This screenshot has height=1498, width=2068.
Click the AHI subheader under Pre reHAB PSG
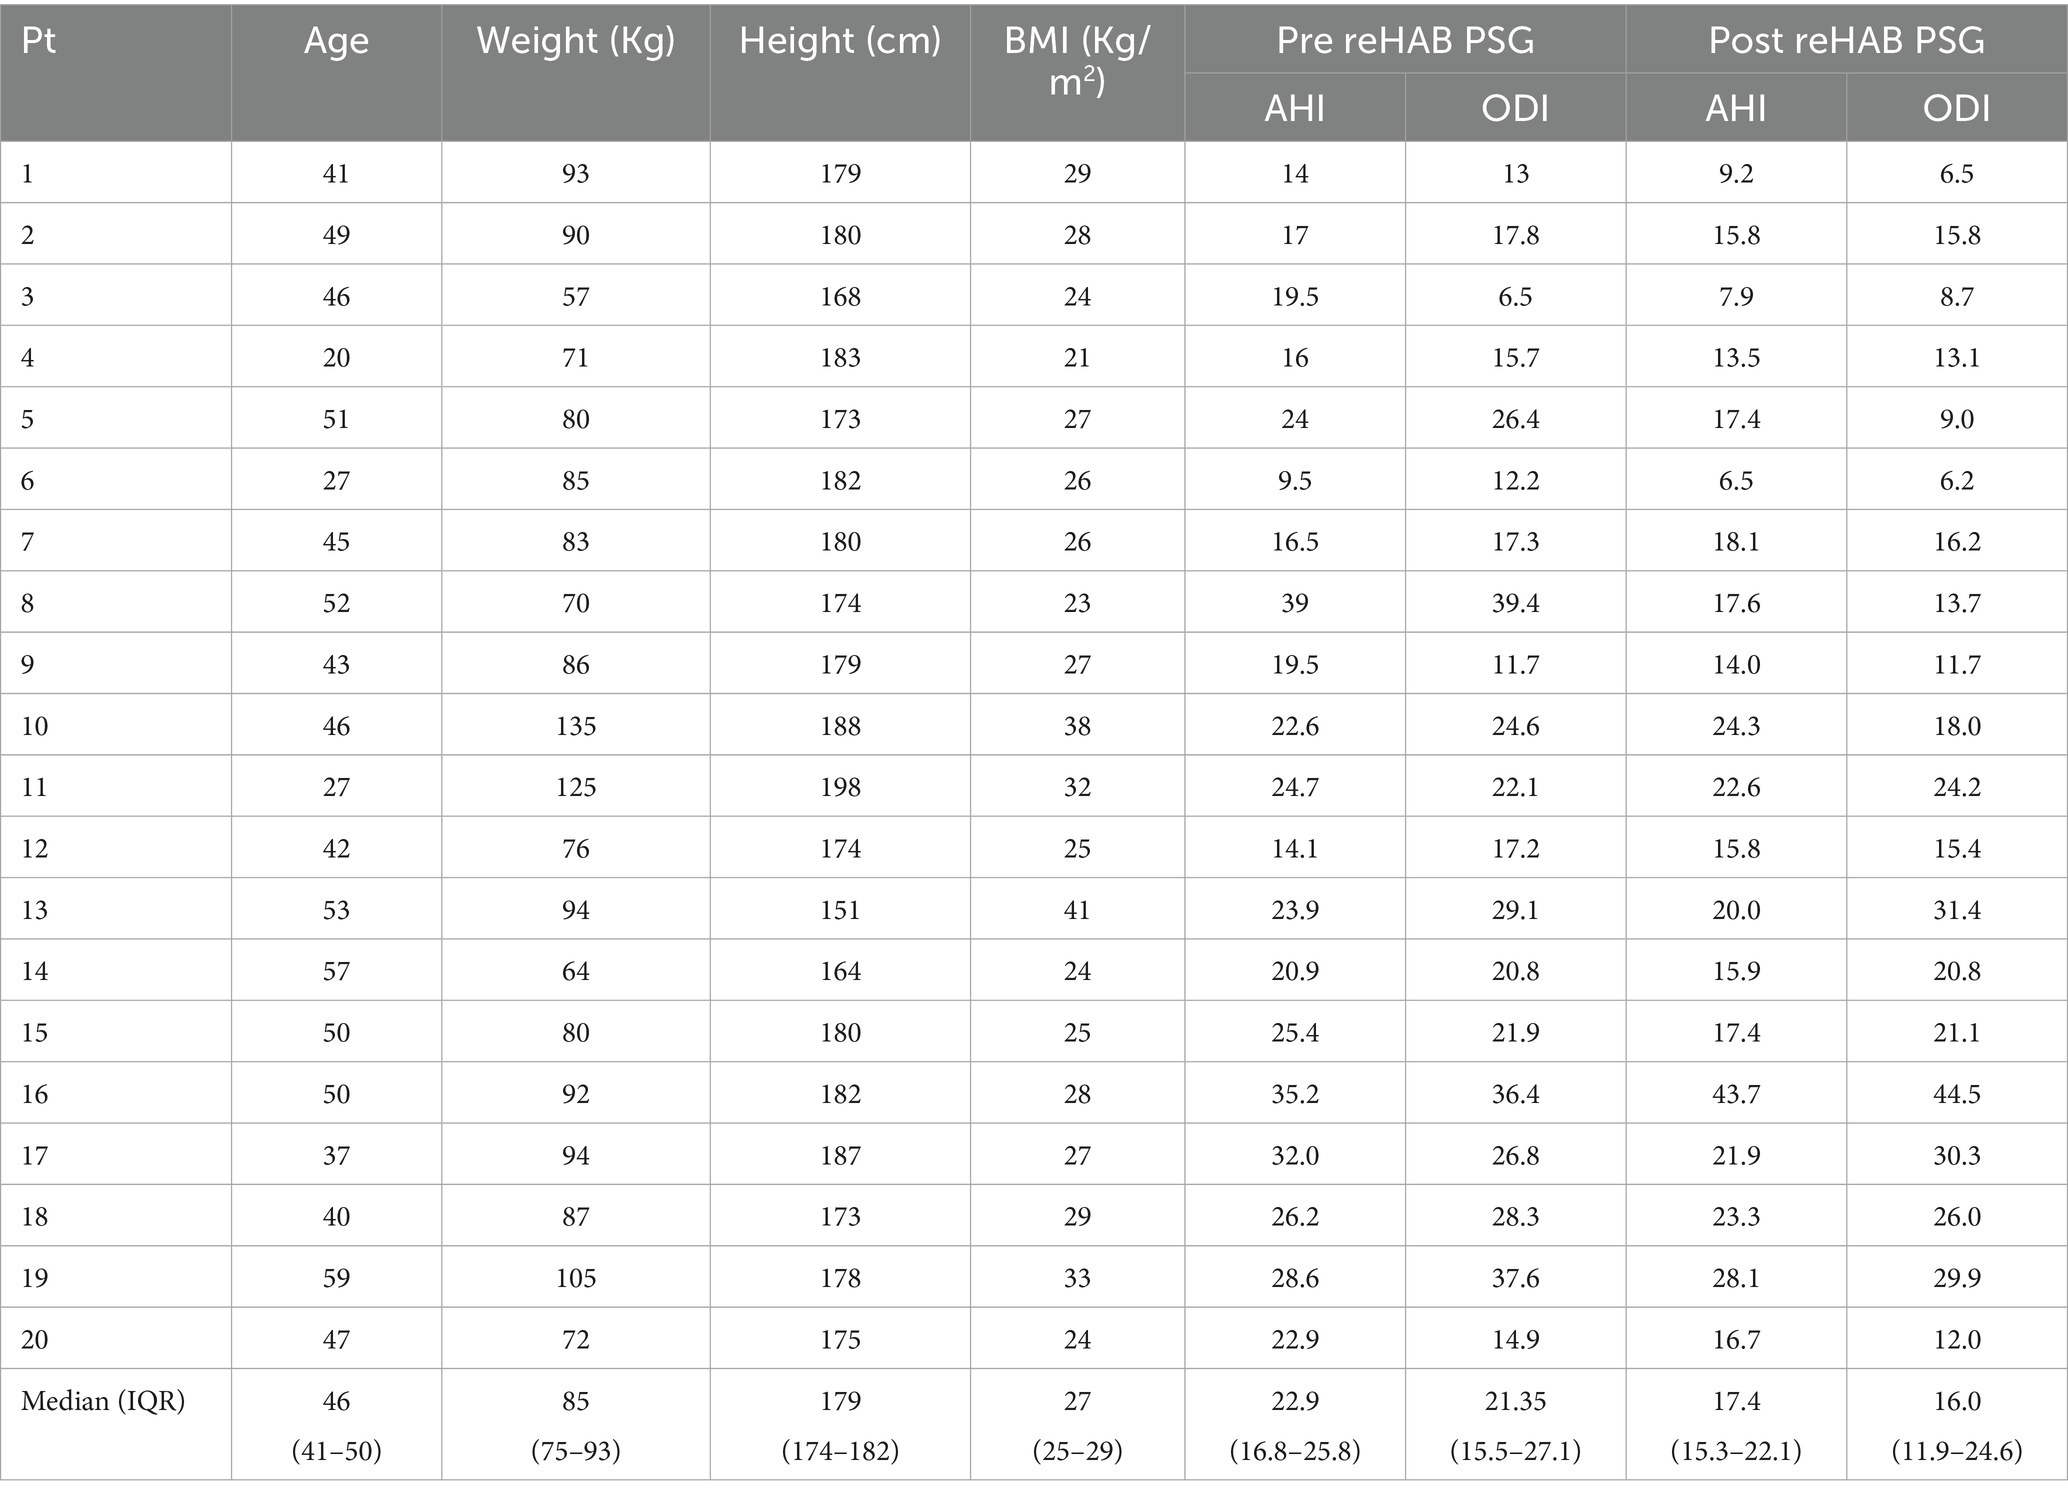pyautogui.click(x=1295, y=108)
